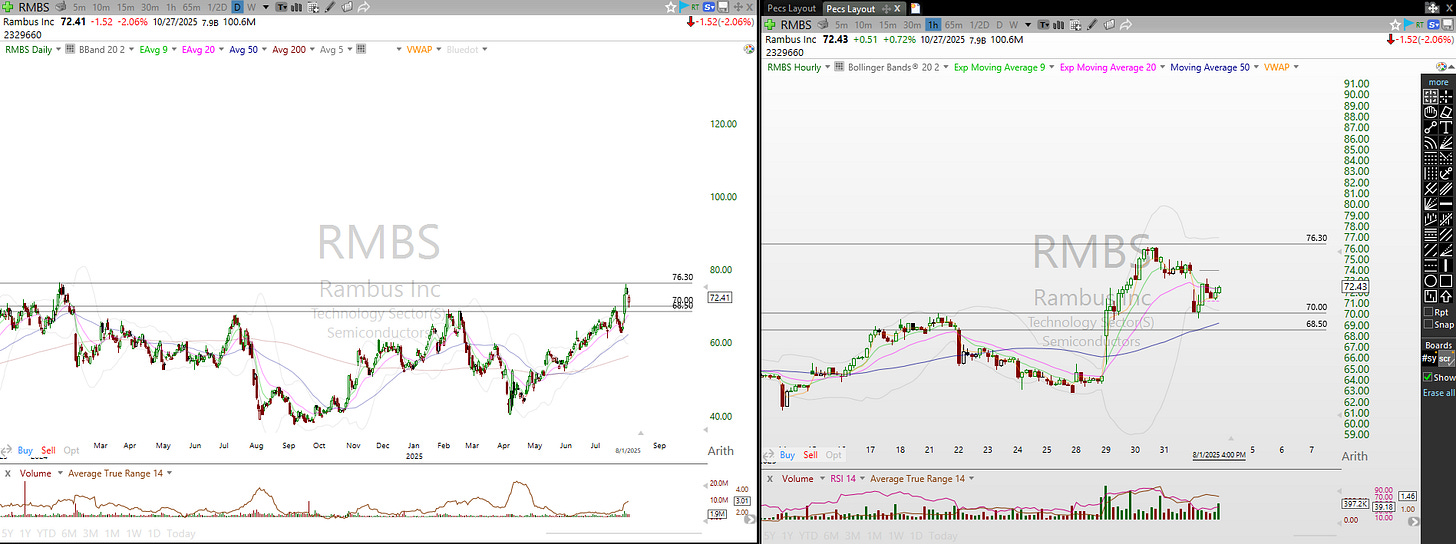Click the Opt link on Daily chart
The image size is (1456, 544).
click(x=72, y=451)
